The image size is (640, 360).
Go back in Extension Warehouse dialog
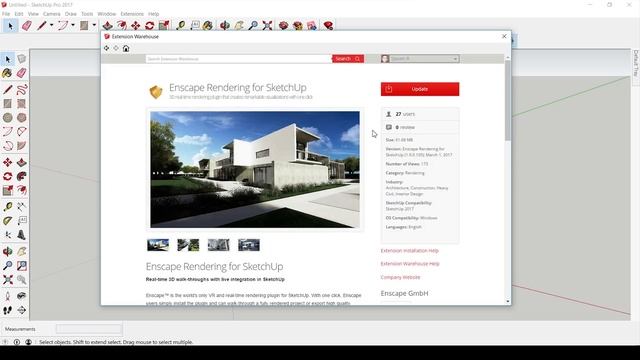(107, 48)
